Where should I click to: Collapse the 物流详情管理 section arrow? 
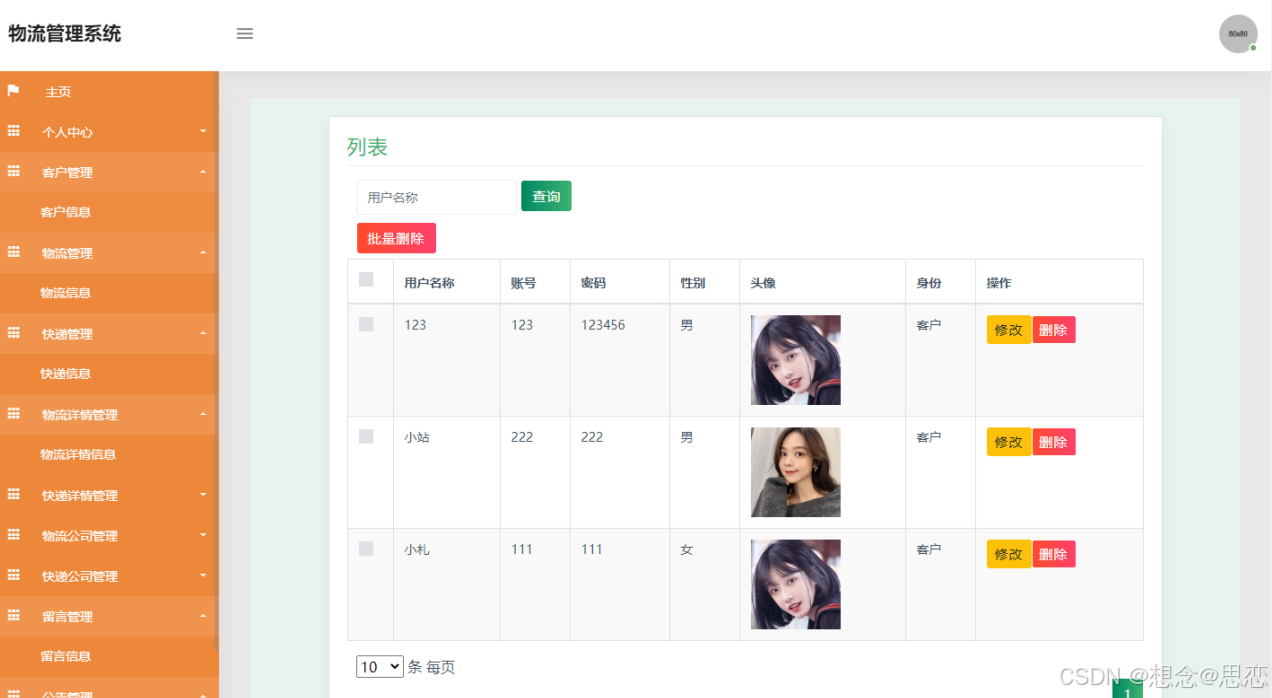(x=203, y=414)
